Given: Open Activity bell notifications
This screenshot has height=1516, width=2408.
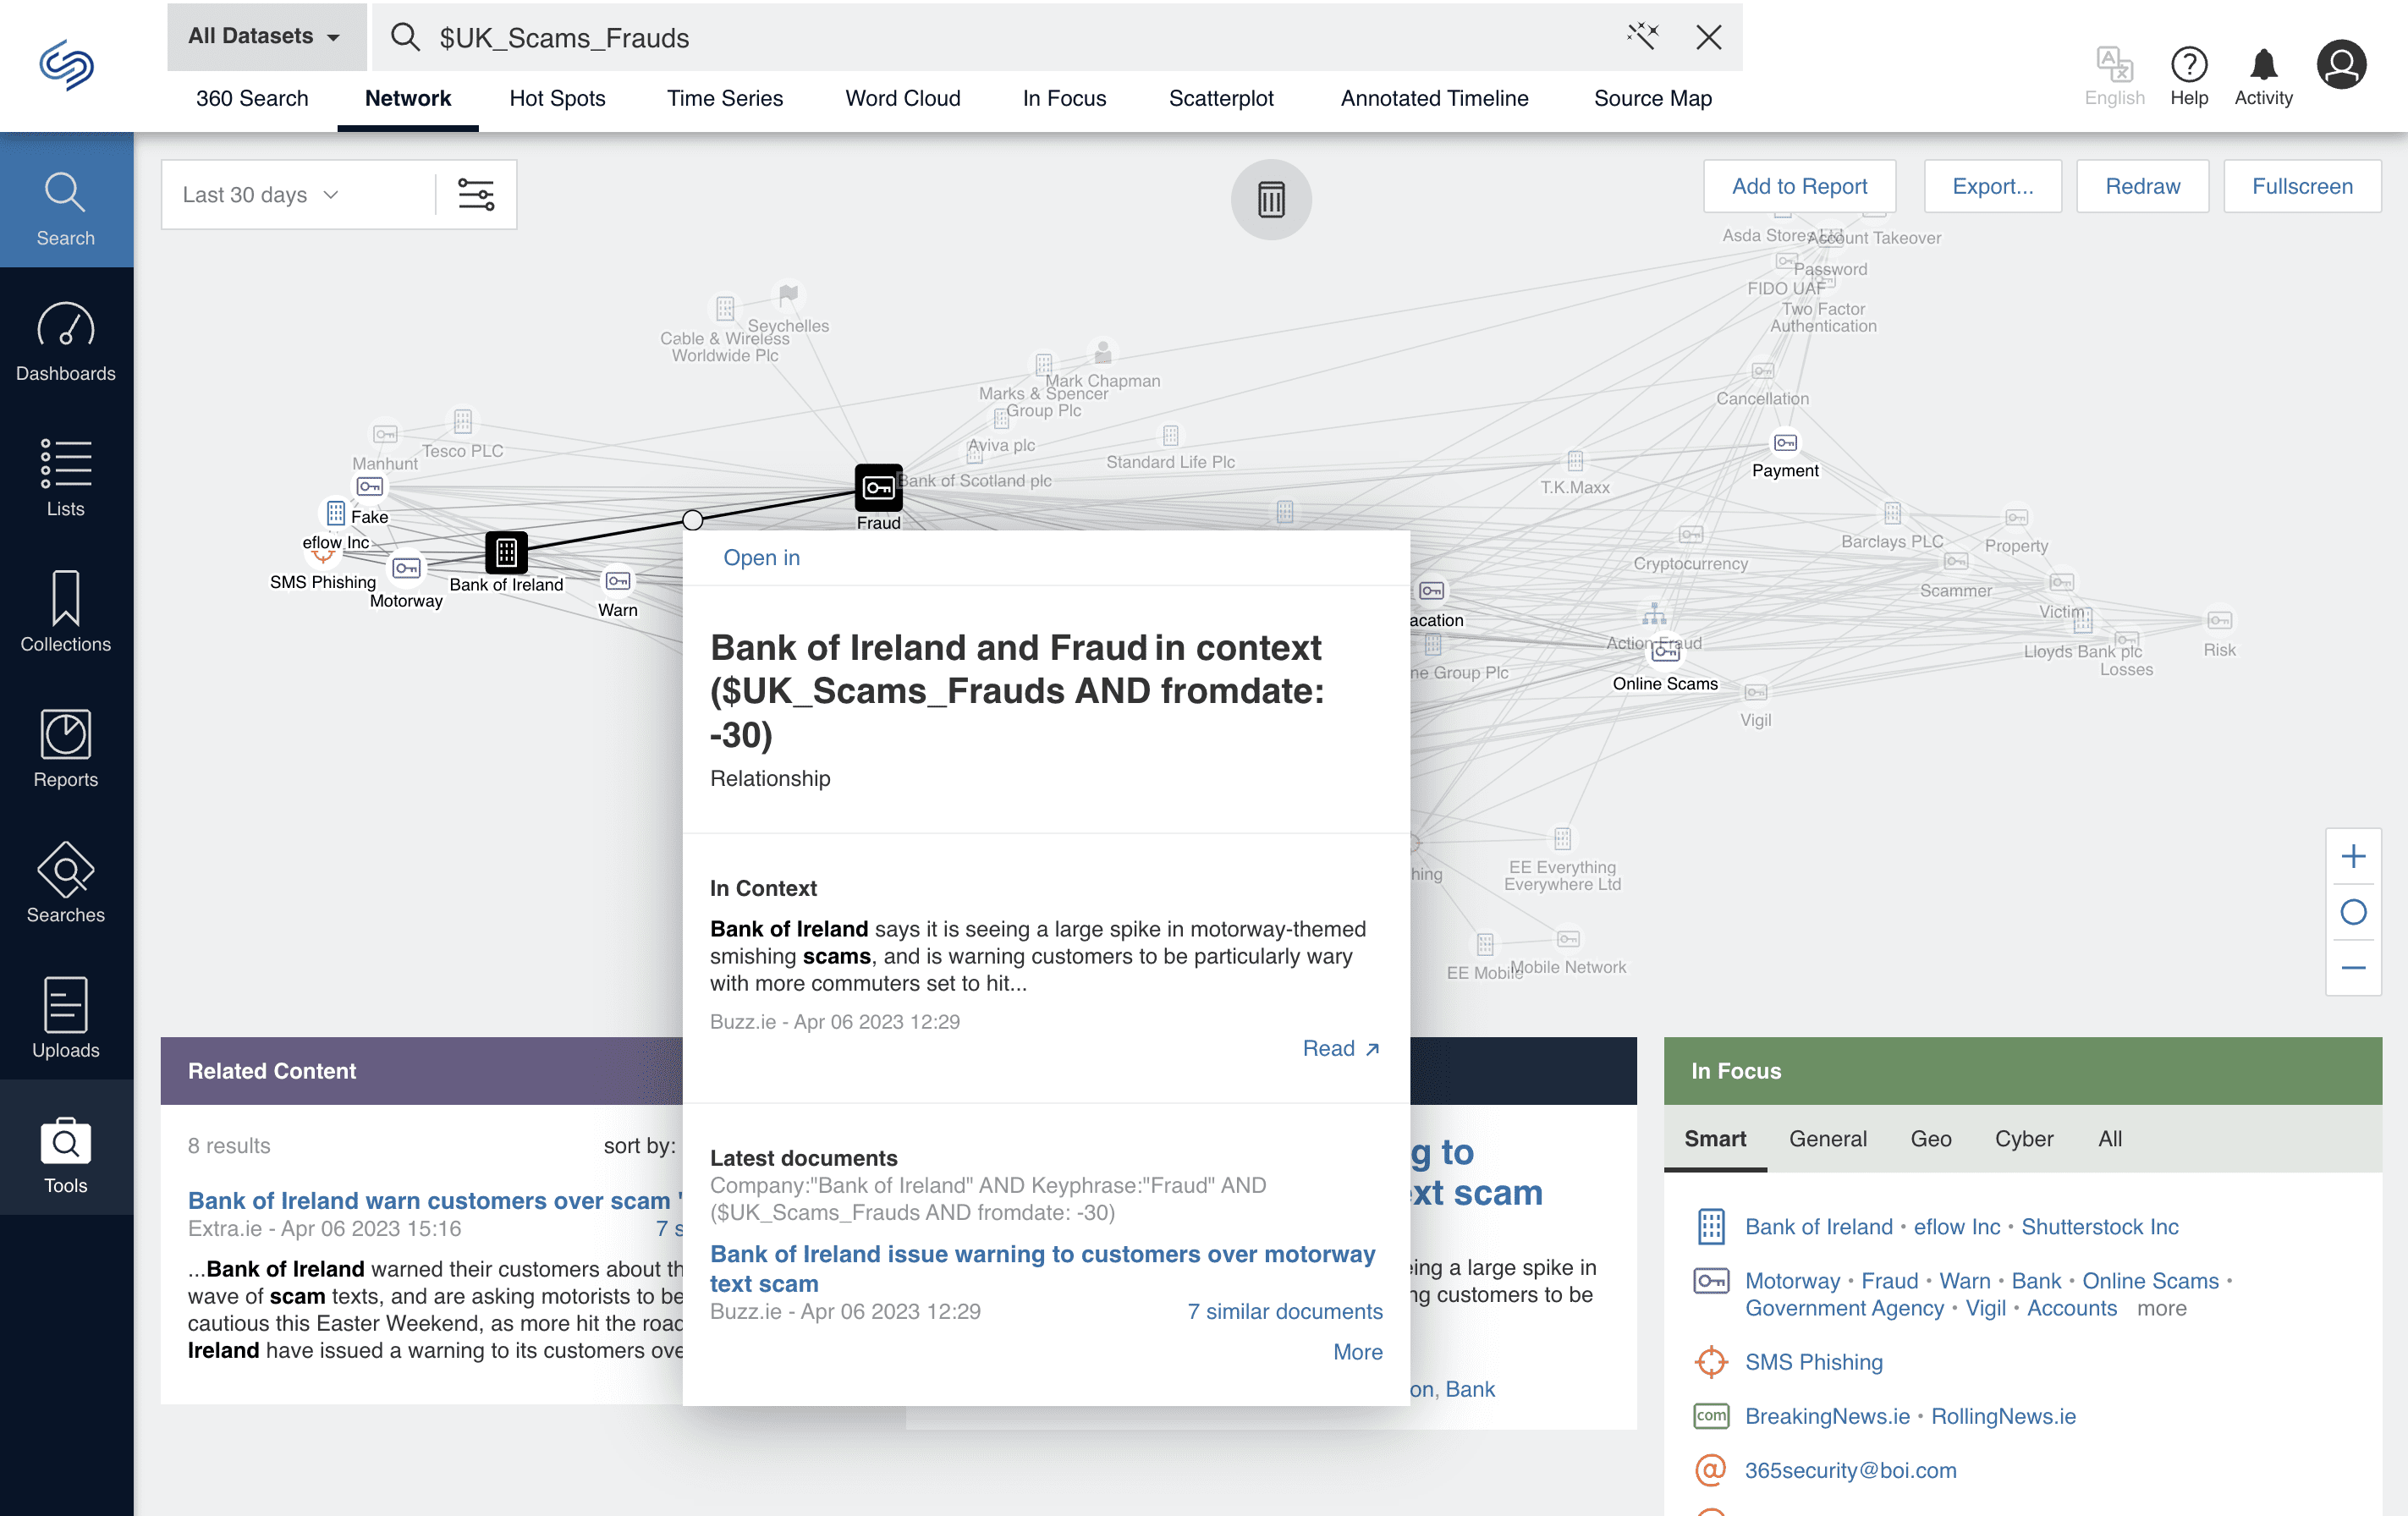Looking at the screenshot, I should [2263, 75].
